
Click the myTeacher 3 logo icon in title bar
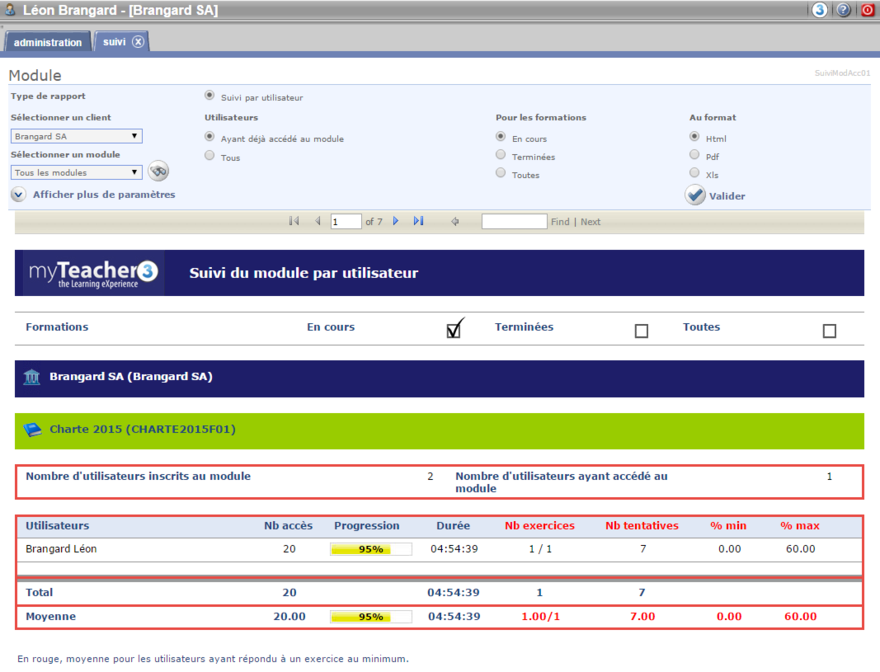(820, 10)
